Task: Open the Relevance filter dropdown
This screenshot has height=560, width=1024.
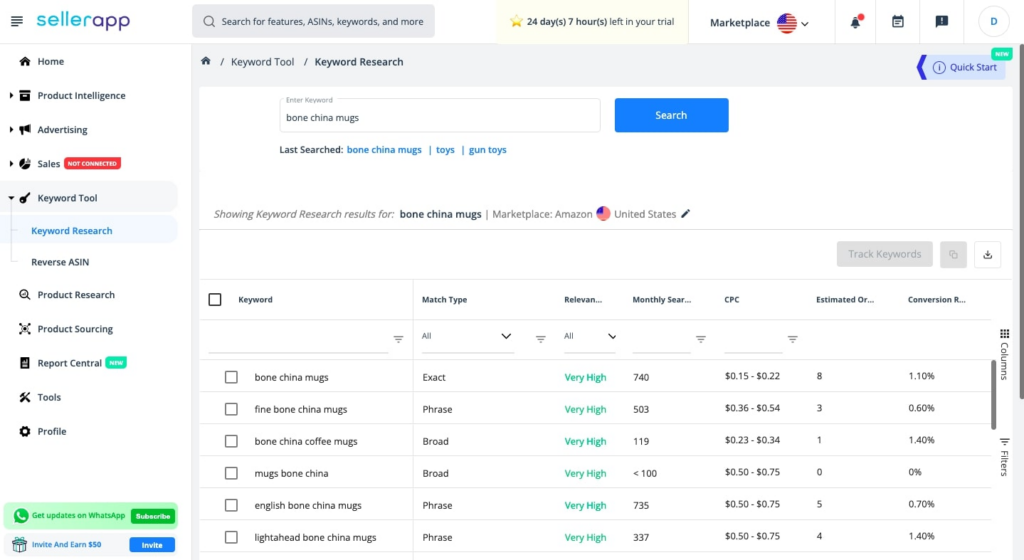Action: pos(590,336)
